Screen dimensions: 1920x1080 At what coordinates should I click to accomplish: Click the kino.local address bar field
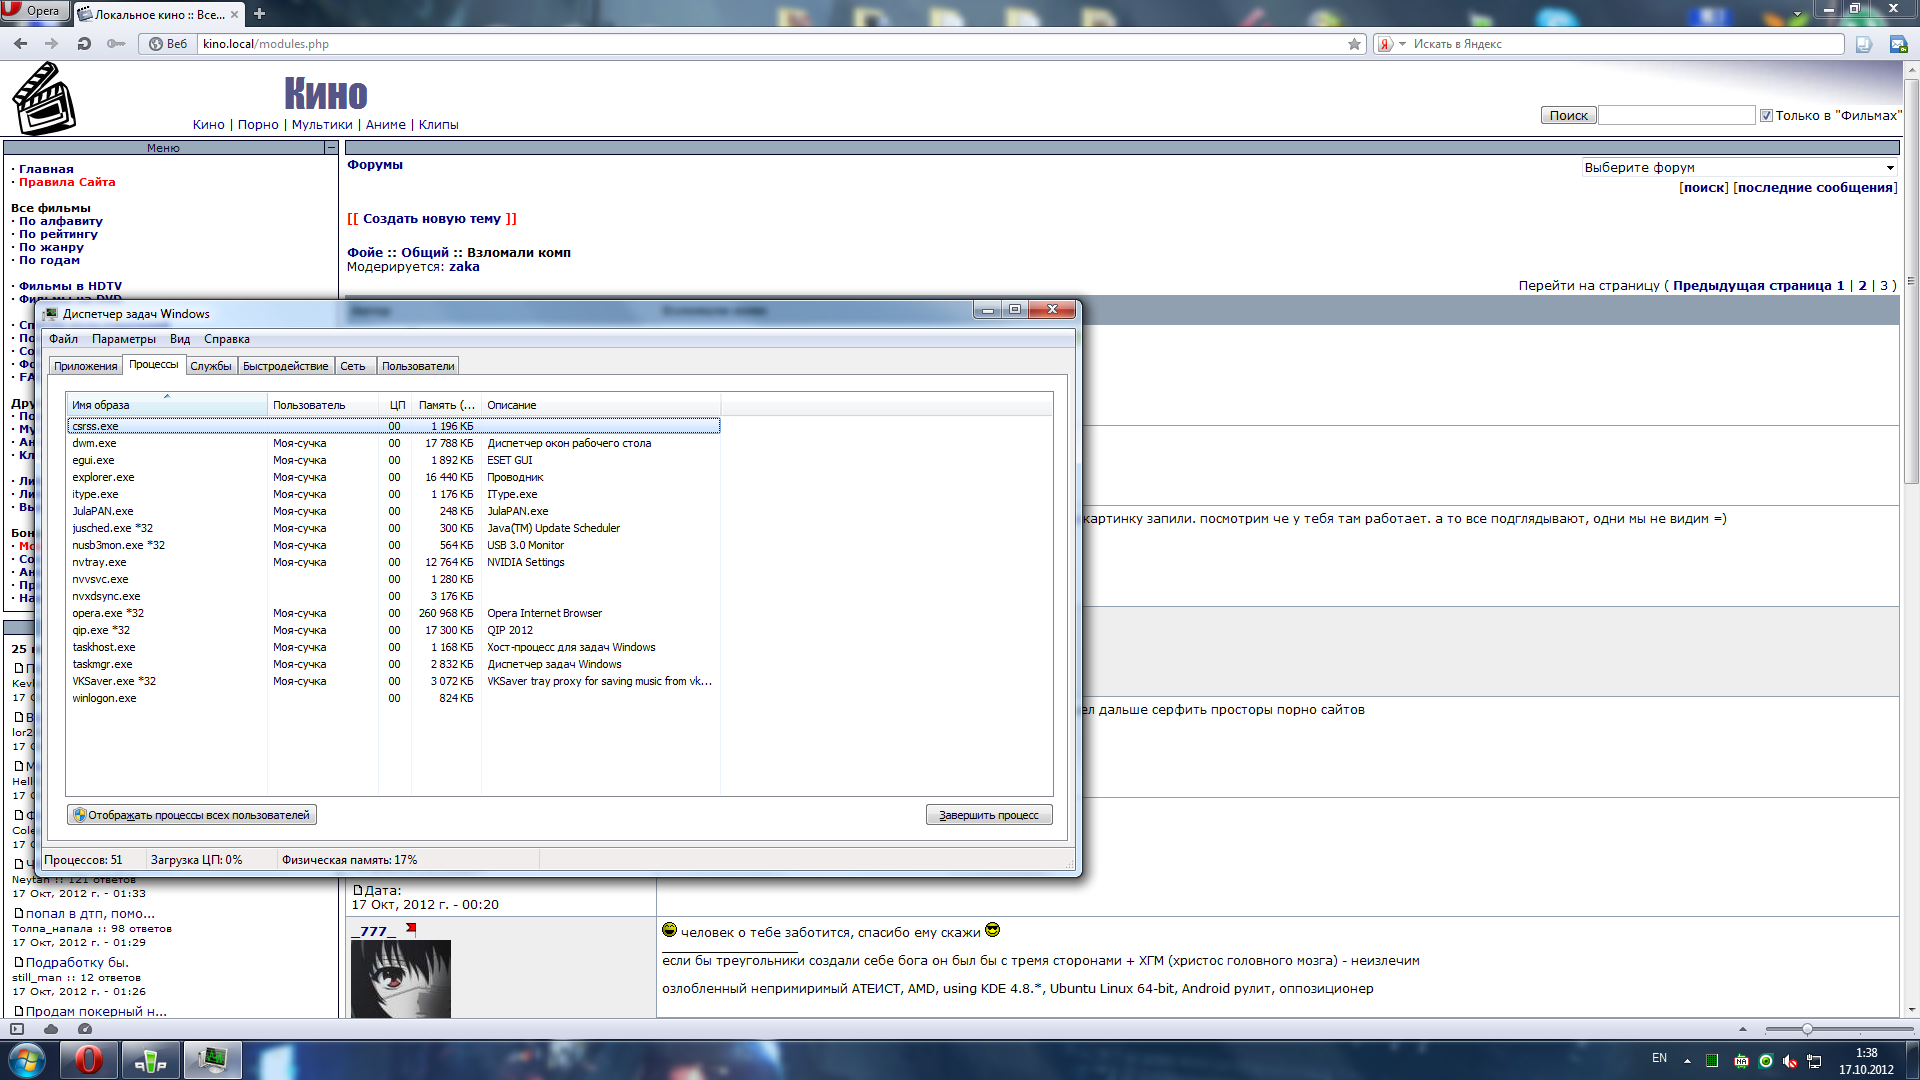[770, 44]
